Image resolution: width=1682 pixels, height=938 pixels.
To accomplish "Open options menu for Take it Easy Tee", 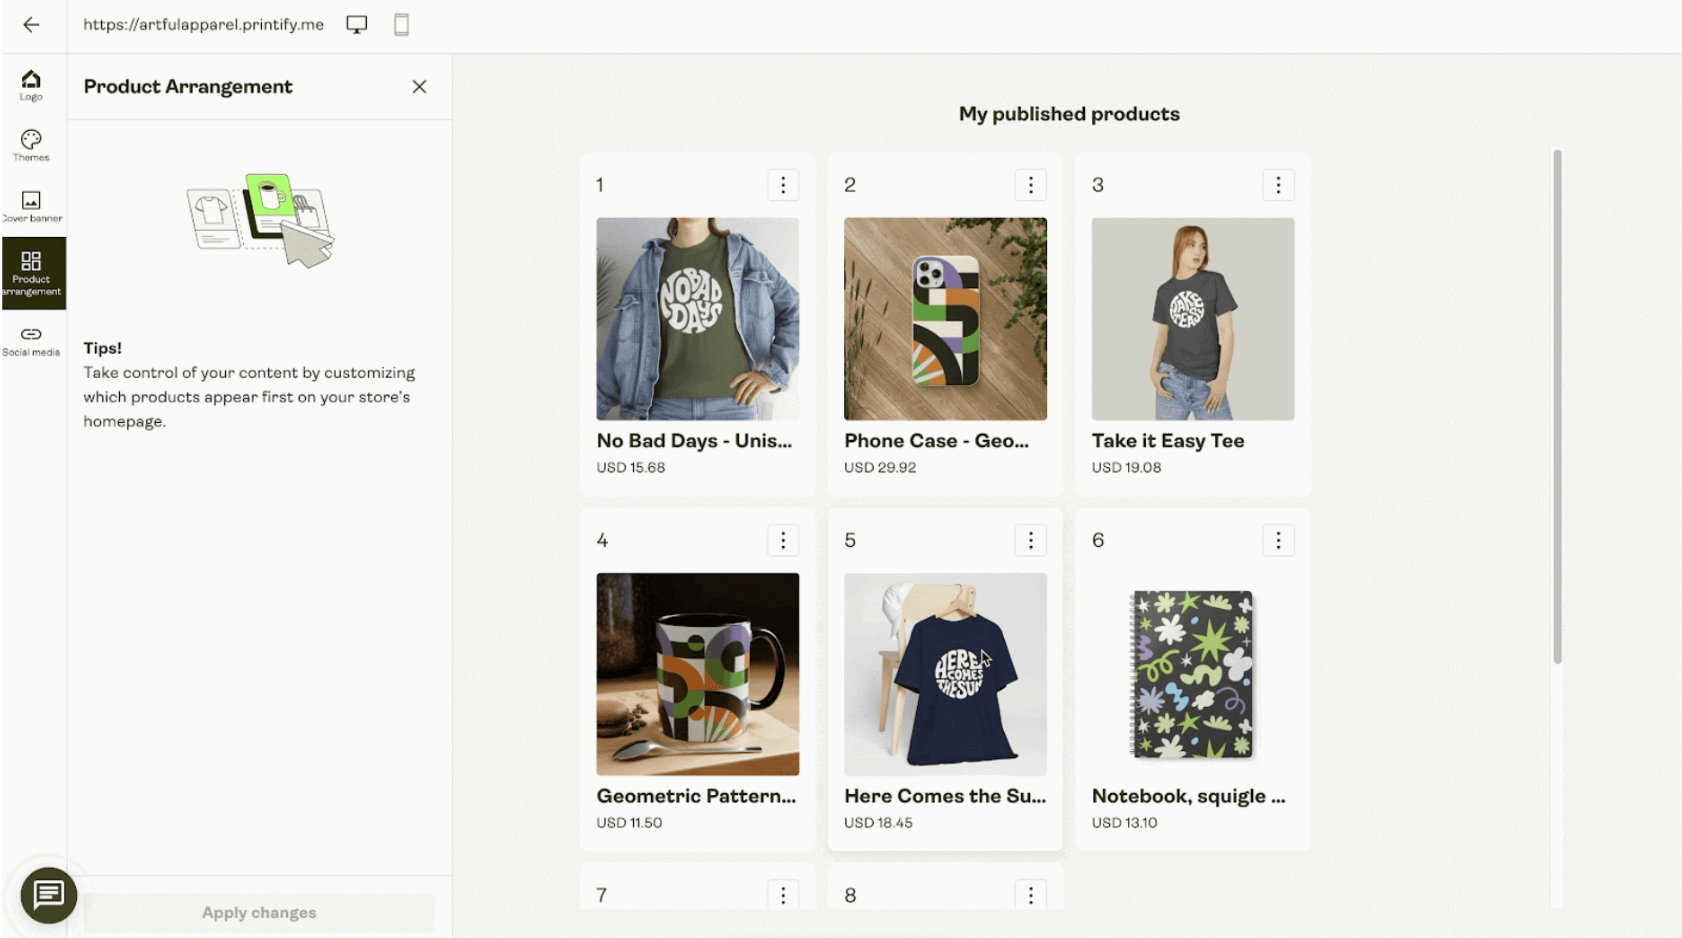I will [x=1278, y=184].
